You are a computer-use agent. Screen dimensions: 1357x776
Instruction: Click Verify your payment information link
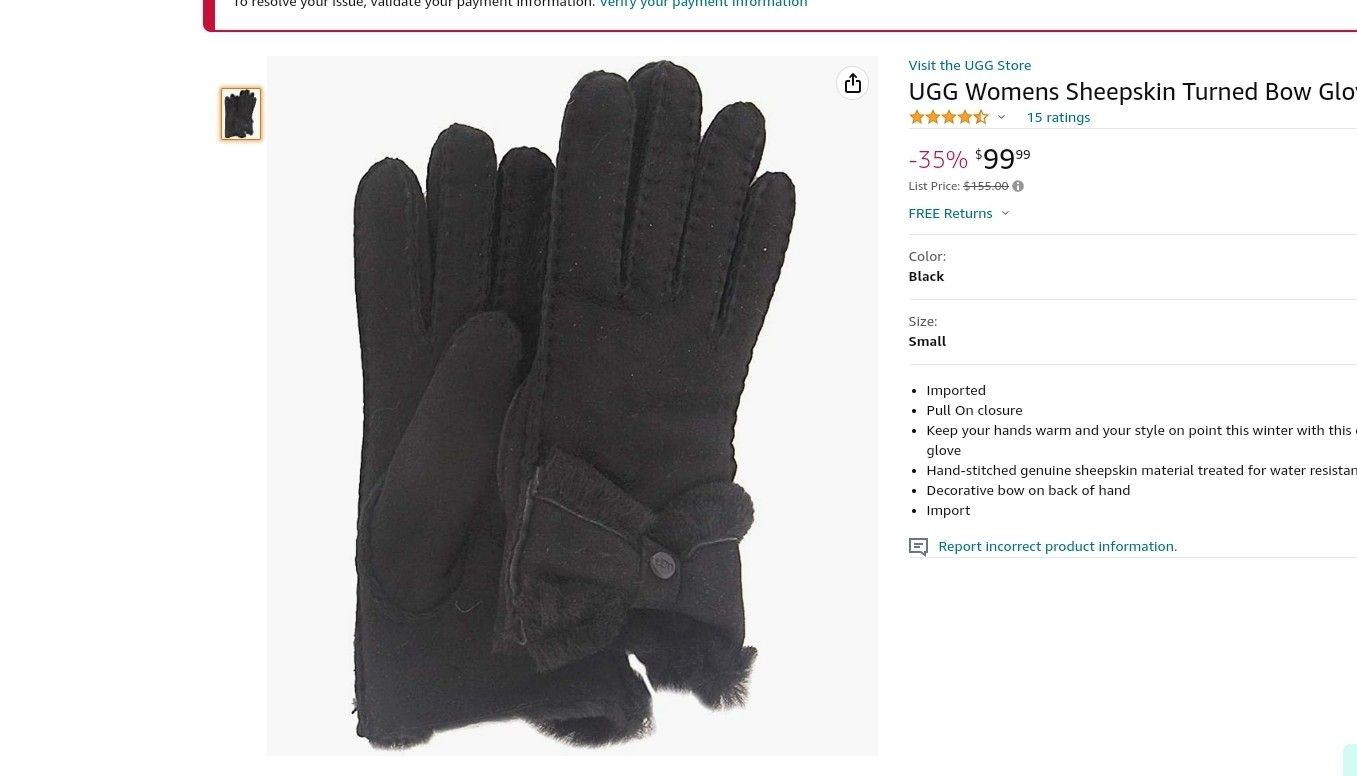[703, 4]
